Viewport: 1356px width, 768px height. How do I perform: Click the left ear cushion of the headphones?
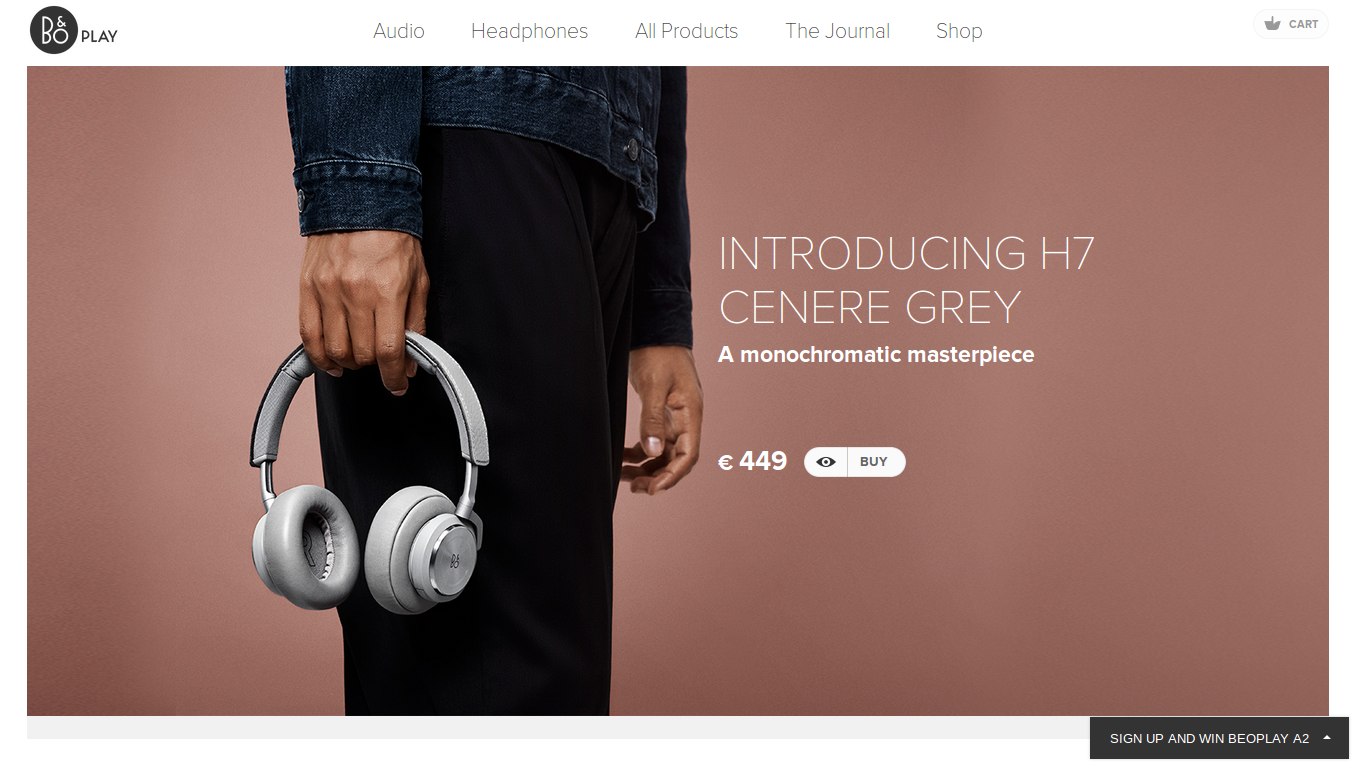point(305,546)
